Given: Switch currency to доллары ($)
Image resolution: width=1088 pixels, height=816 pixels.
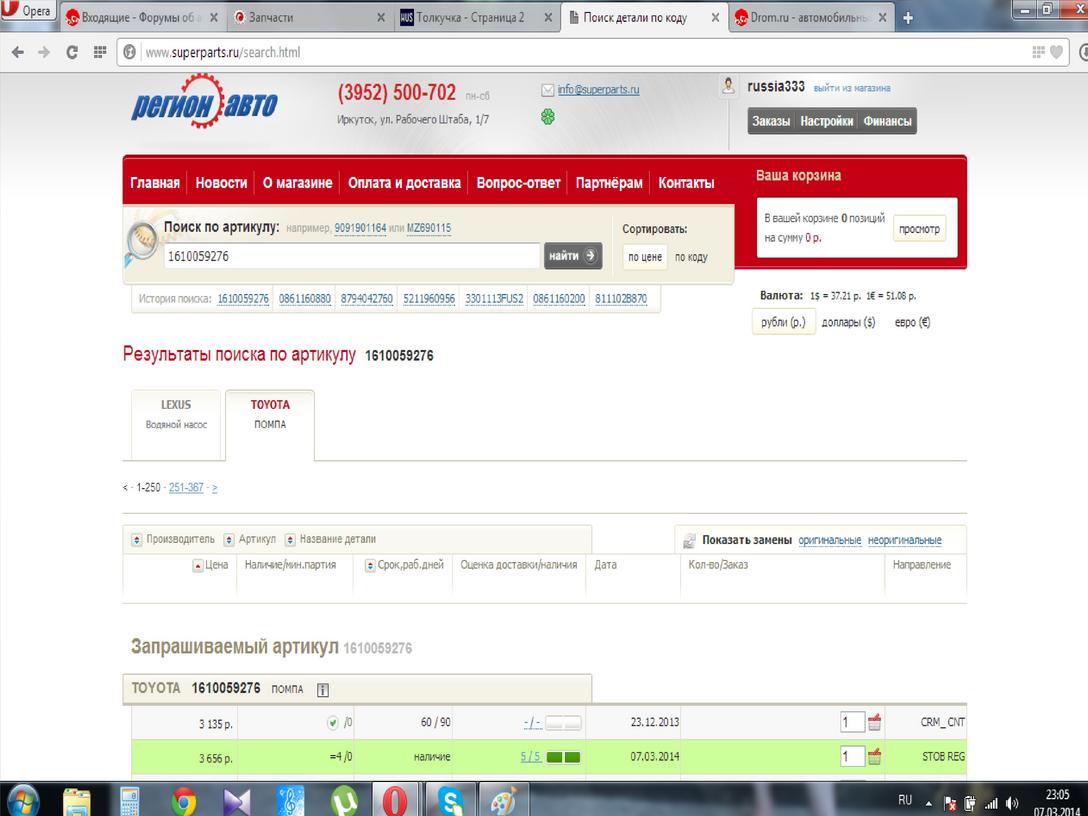Looking at the screenshot, I should [x=849, y=322].
